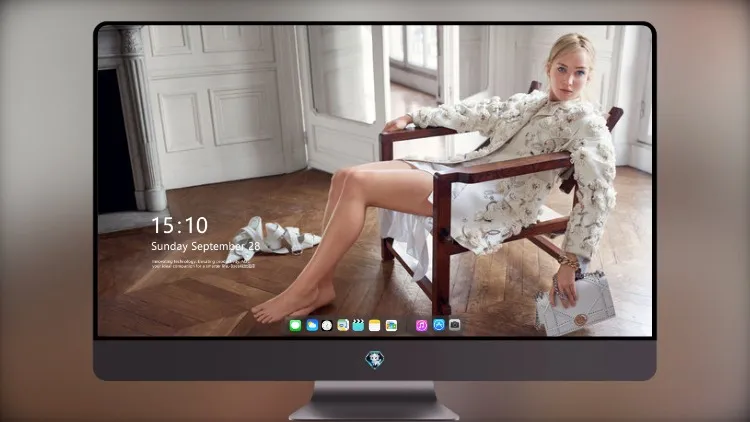Launch the Weather app from the dock
The height and width of the screenshot is (422, 750).
pos(312,325)
